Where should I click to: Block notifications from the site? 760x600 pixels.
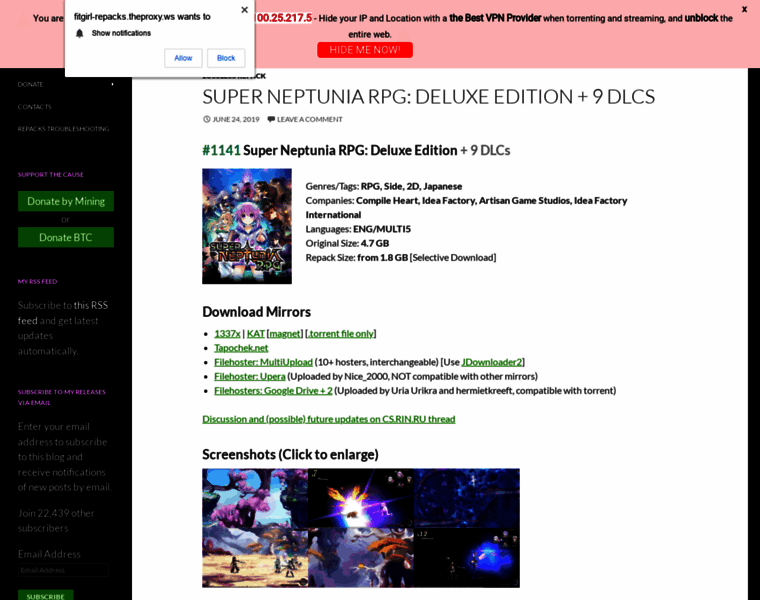pyautogui.click(x=226, y=58)
